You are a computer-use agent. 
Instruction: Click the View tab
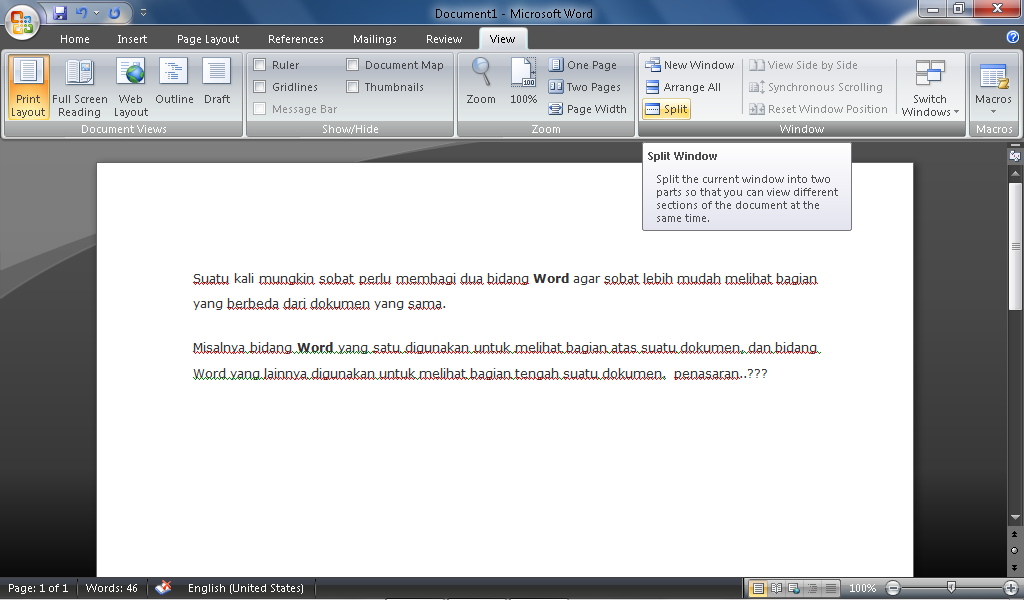click(502, 39)
